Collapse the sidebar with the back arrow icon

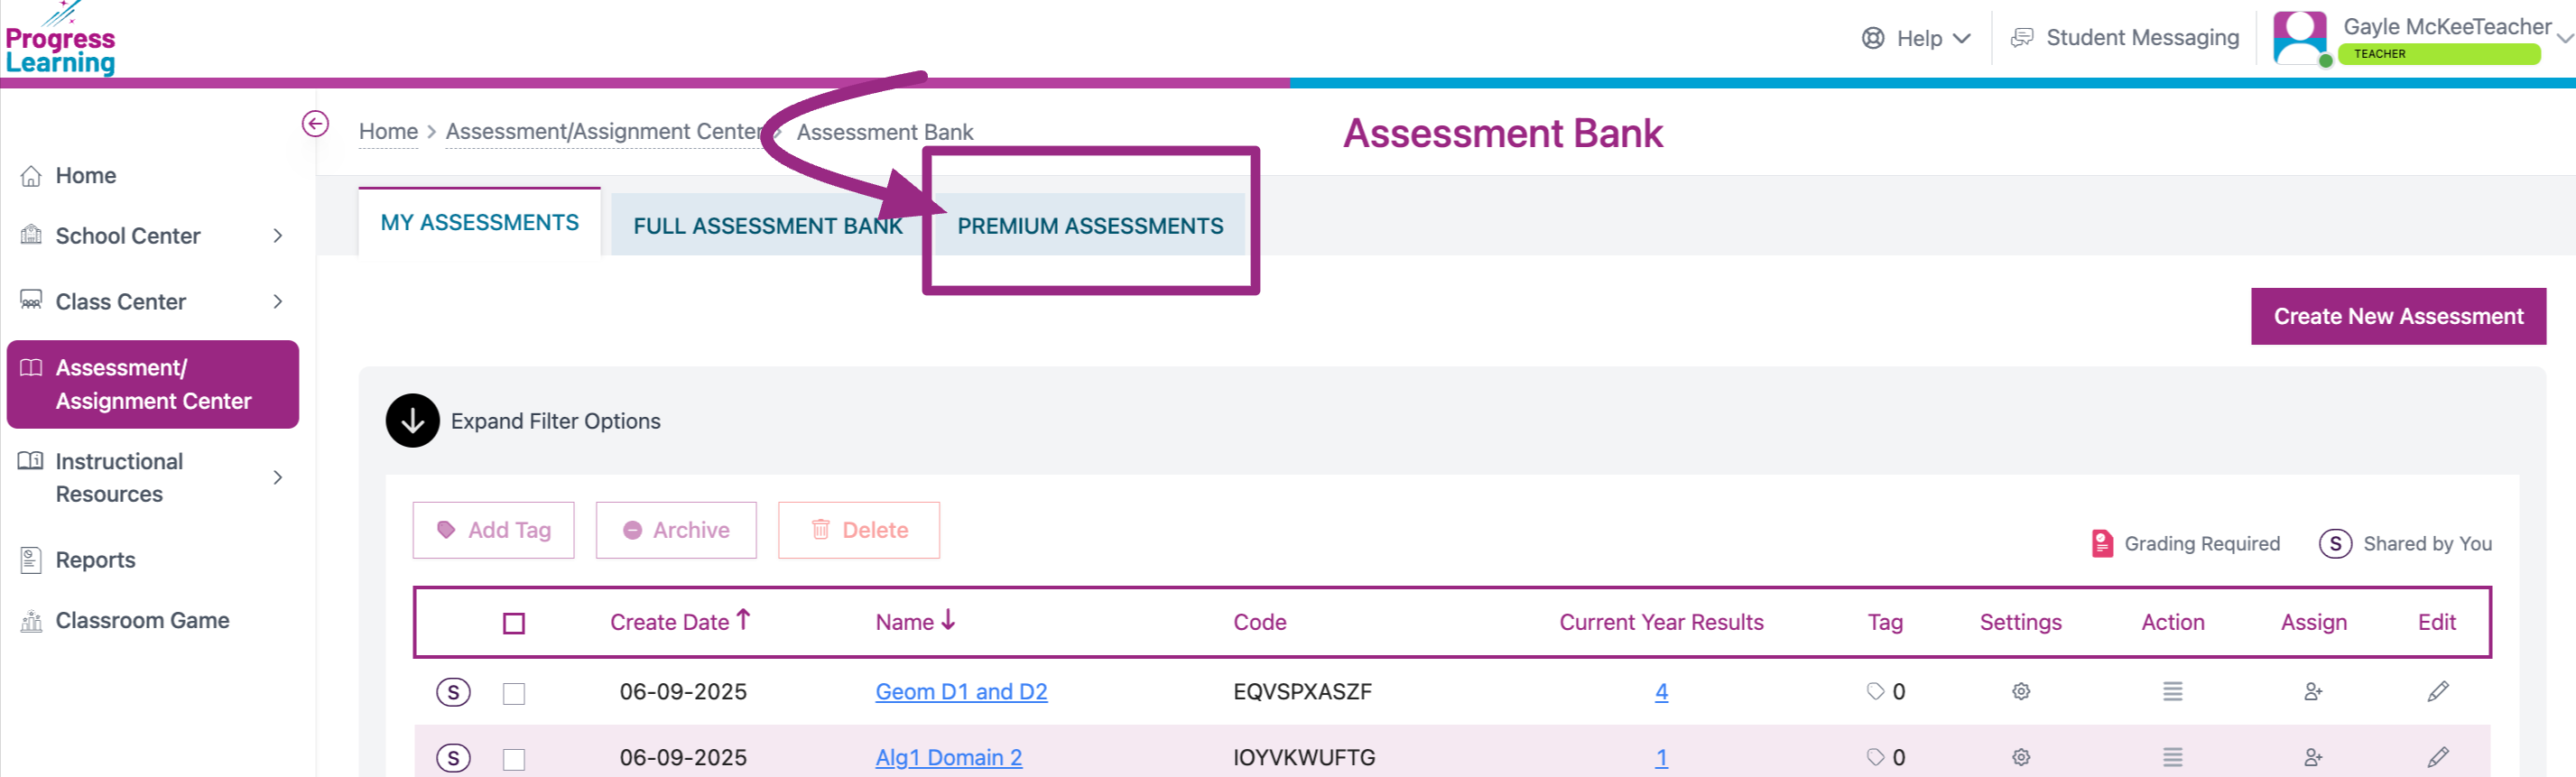coord(315,124)
